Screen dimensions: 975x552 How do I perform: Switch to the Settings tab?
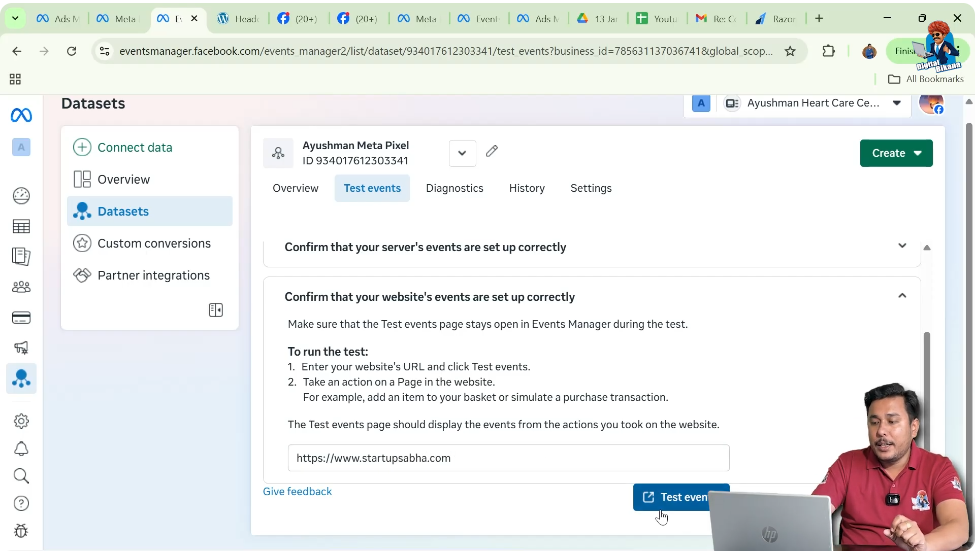tap(591, 188)
